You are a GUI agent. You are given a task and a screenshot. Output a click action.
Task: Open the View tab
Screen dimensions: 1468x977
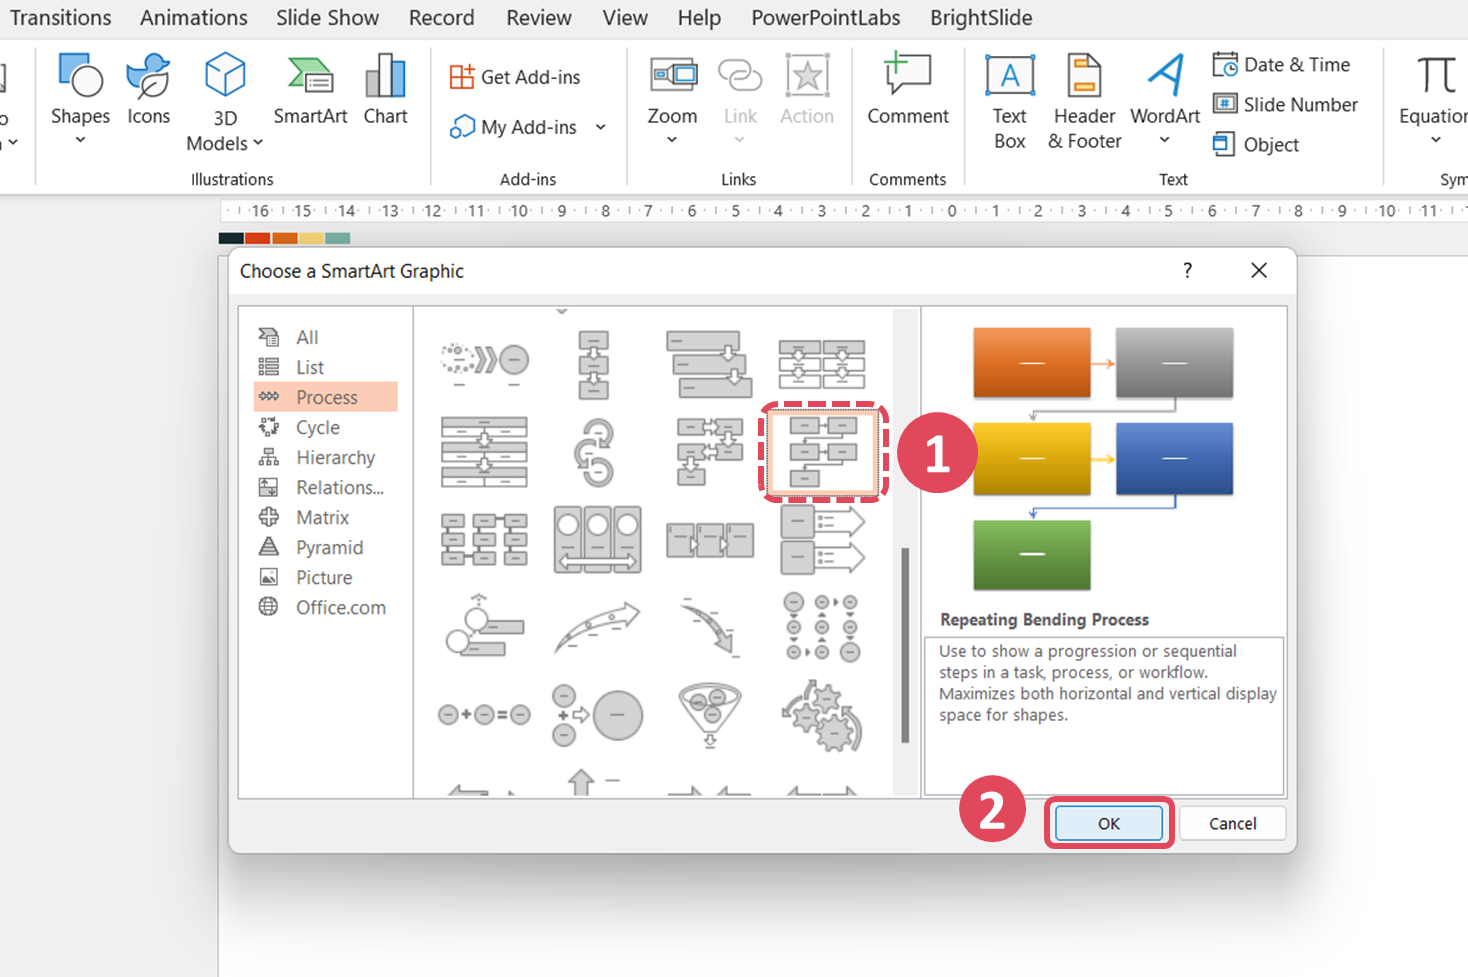(625, 18)
